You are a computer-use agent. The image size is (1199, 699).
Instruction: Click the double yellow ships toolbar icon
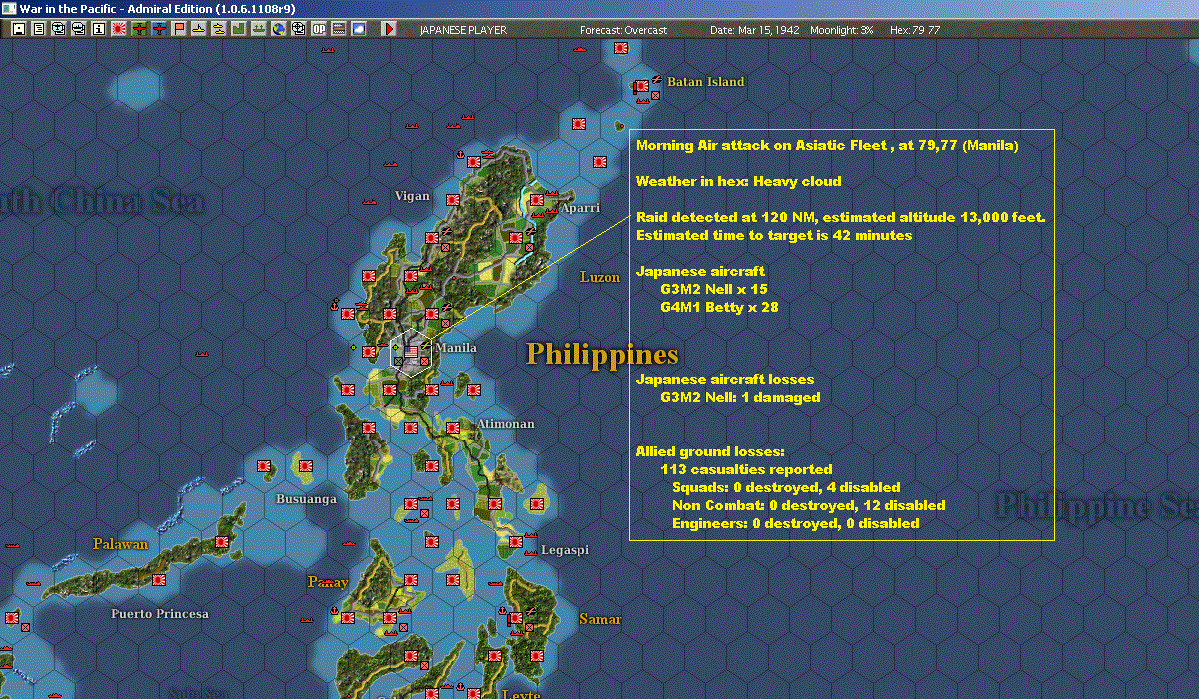click(x=219, y=29)
